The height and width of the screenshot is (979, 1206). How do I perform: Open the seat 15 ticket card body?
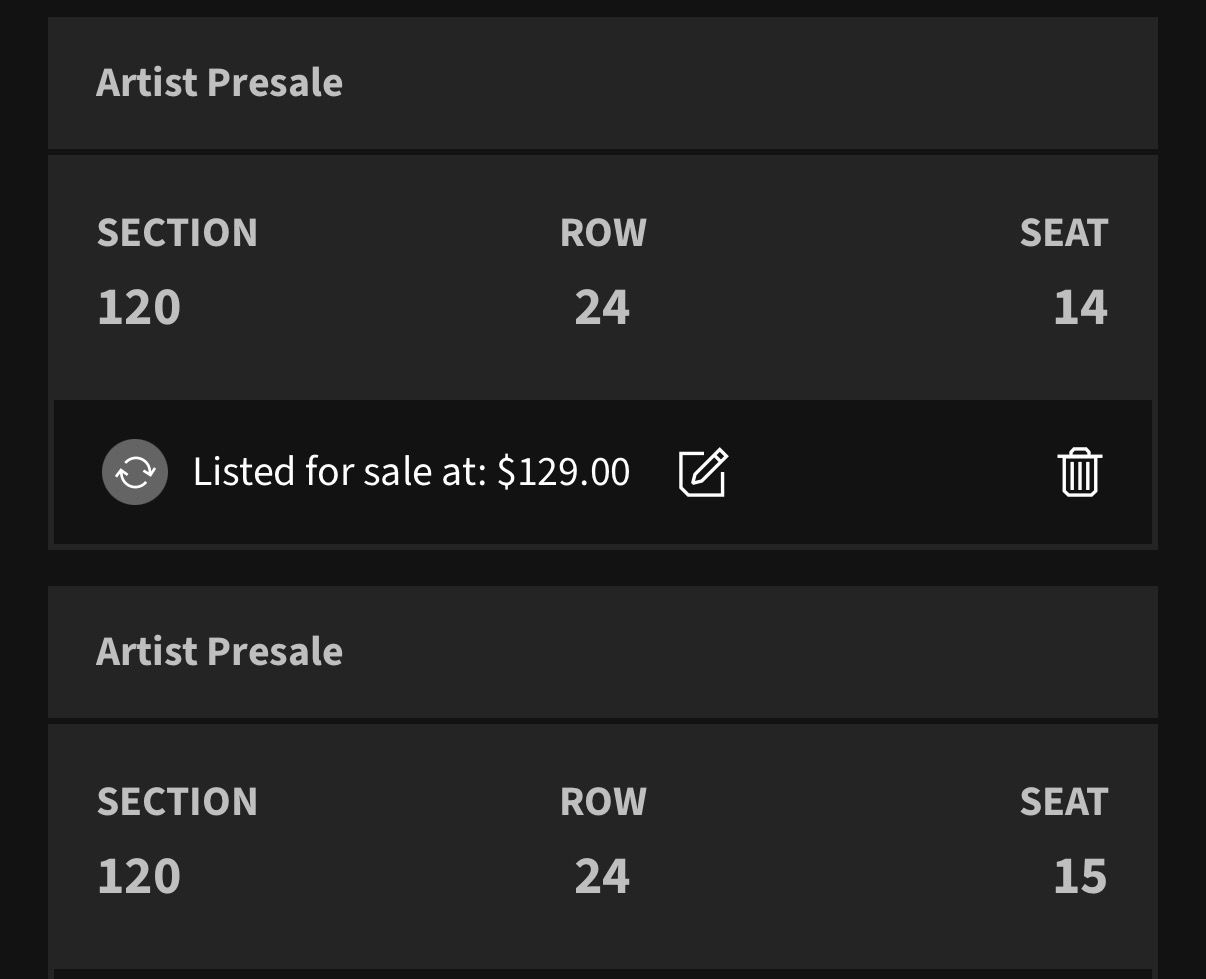pos(603,846)
